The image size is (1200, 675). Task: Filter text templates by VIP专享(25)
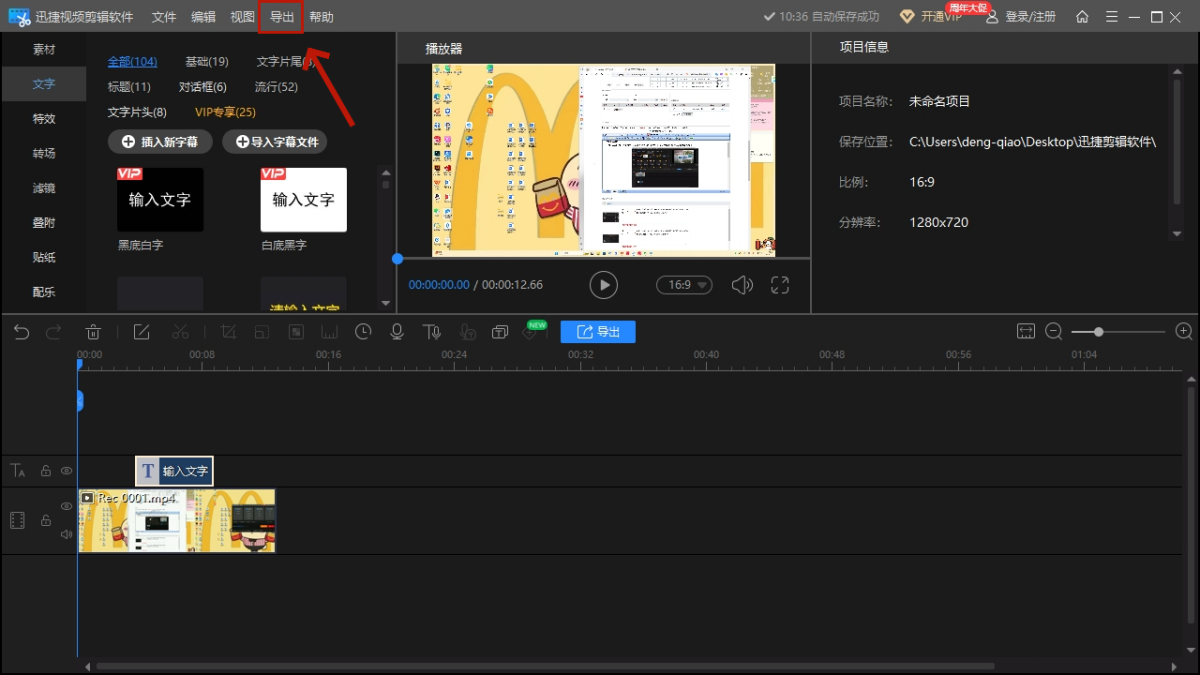(x=225, y=112)
